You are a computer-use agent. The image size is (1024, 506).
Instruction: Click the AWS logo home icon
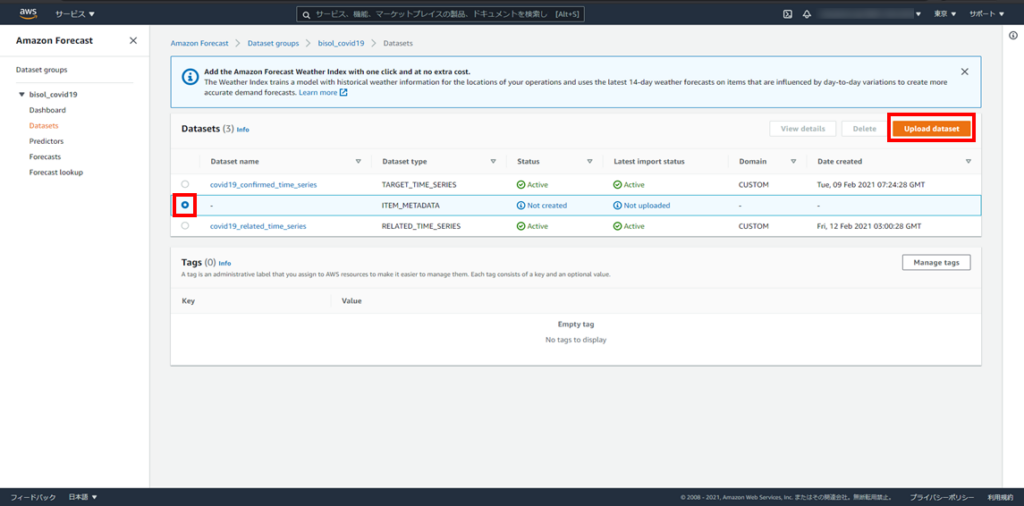(28, 14)
